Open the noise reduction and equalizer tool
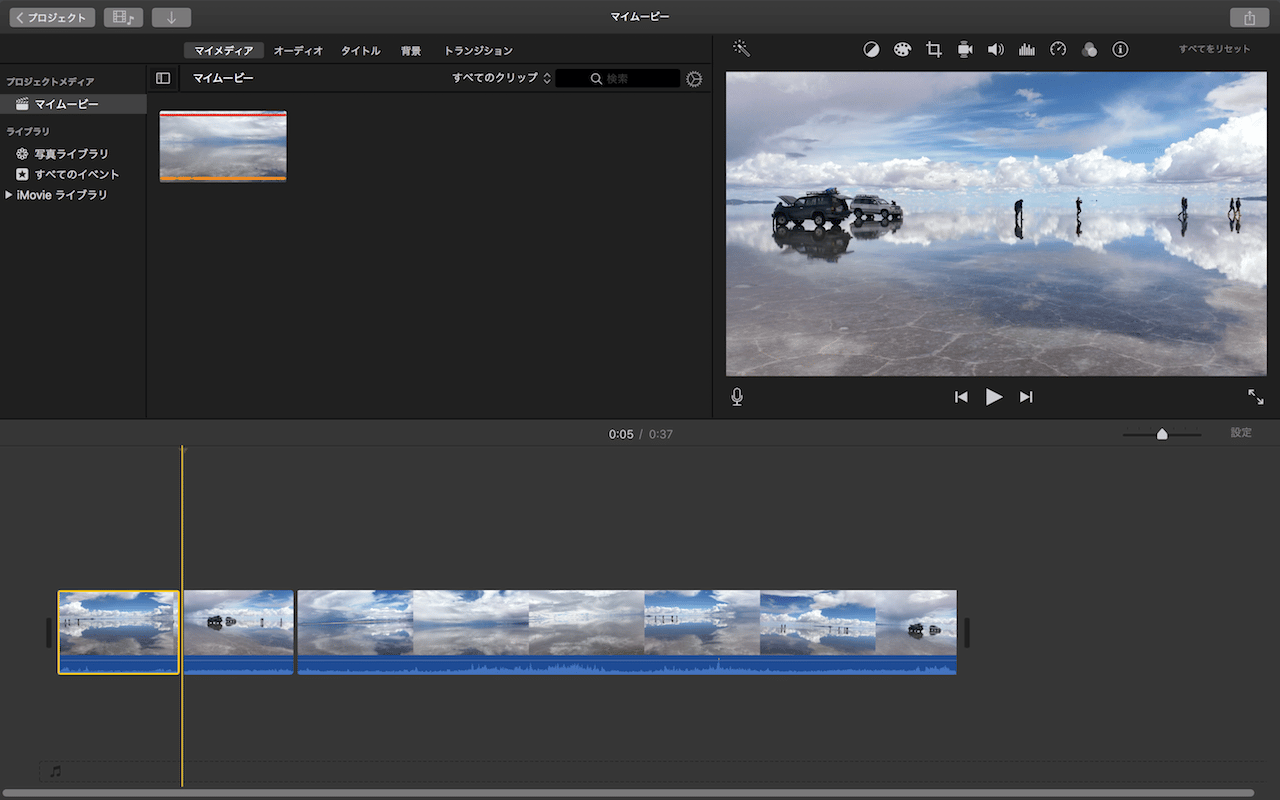This screenshot has width=1280, height=800. [x=1027, y=49]
